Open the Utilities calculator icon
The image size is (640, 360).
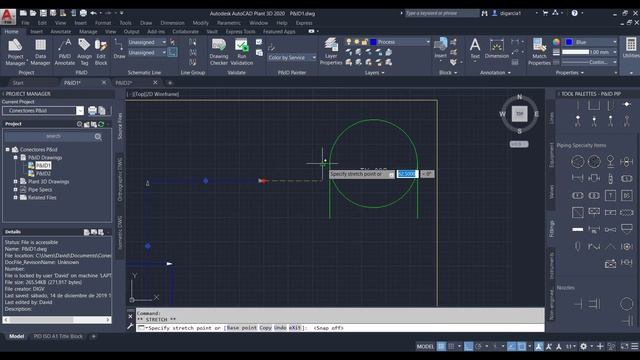coord(631,44)
